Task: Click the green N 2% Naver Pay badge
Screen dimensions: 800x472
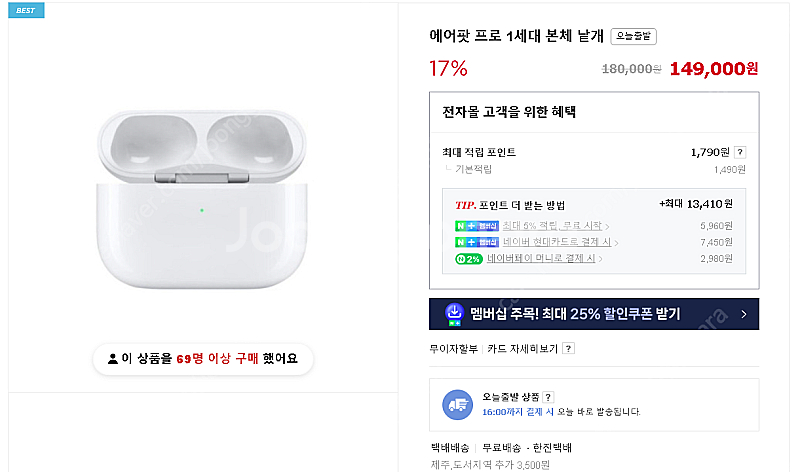Action: point(468,259)
